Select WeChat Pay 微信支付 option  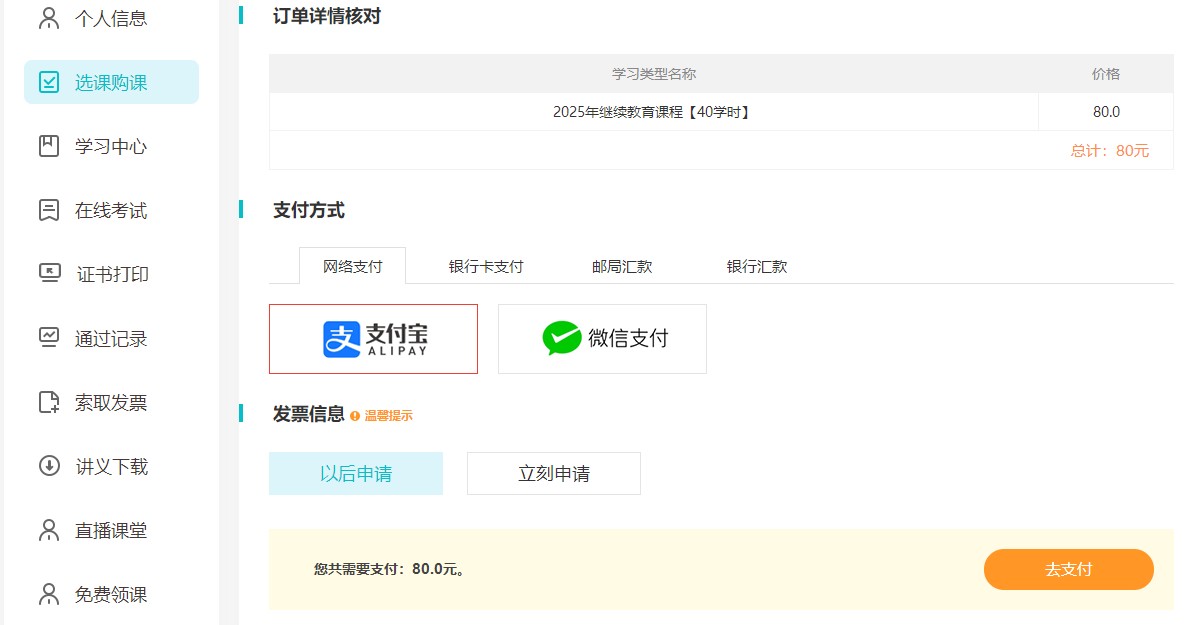coord(601,338)
